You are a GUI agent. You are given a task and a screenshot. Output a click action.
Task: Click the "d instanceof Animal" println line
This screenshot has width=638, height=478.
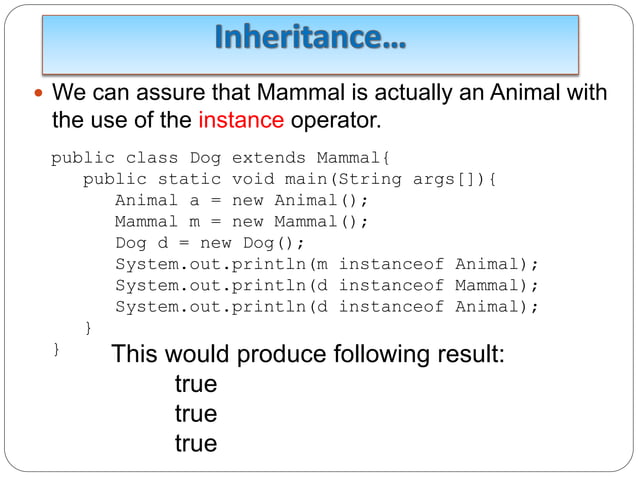click(x=326, y=306)
